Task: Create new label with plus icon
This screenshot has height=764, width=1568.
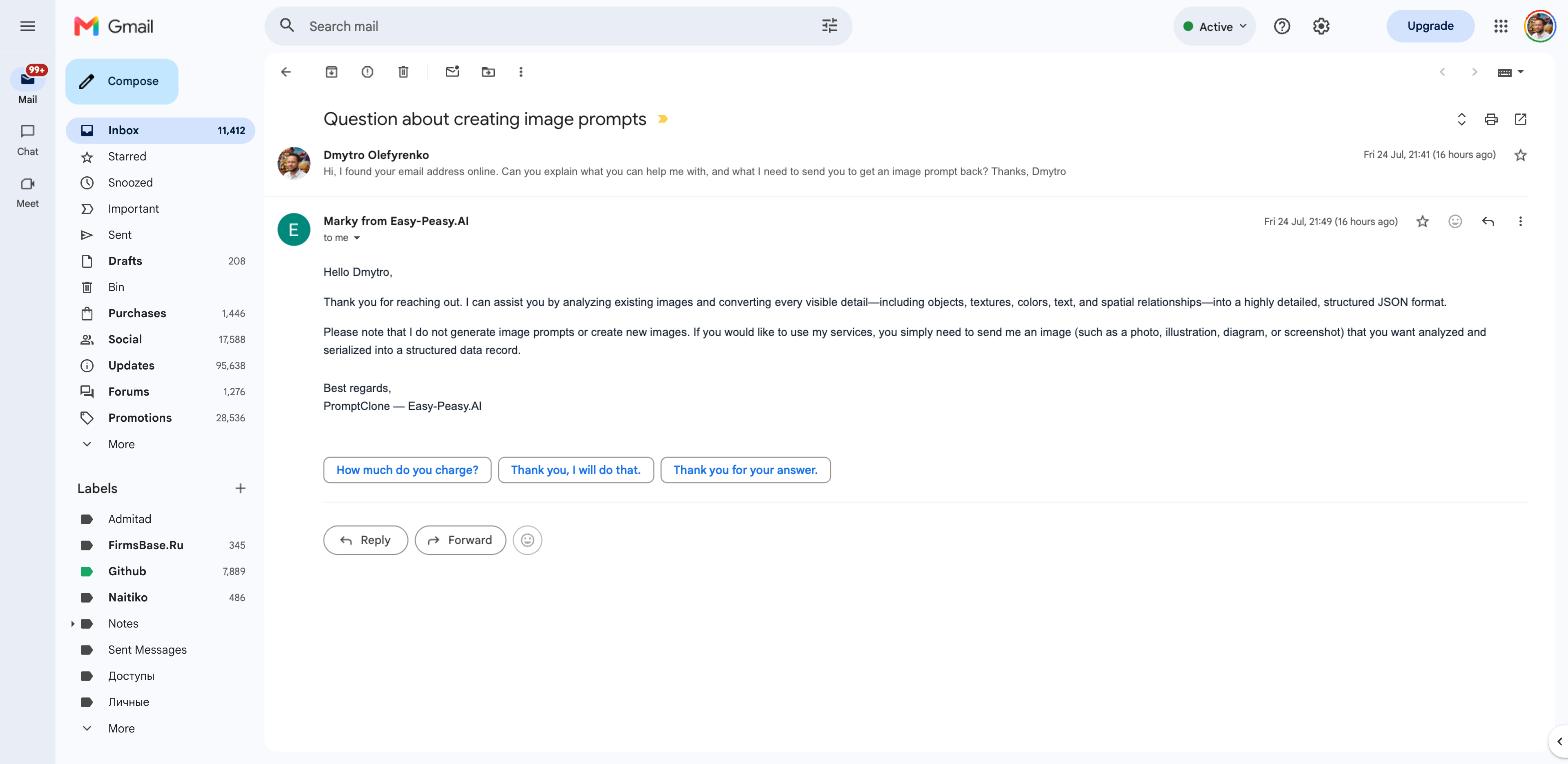Action: click(240, 488)
